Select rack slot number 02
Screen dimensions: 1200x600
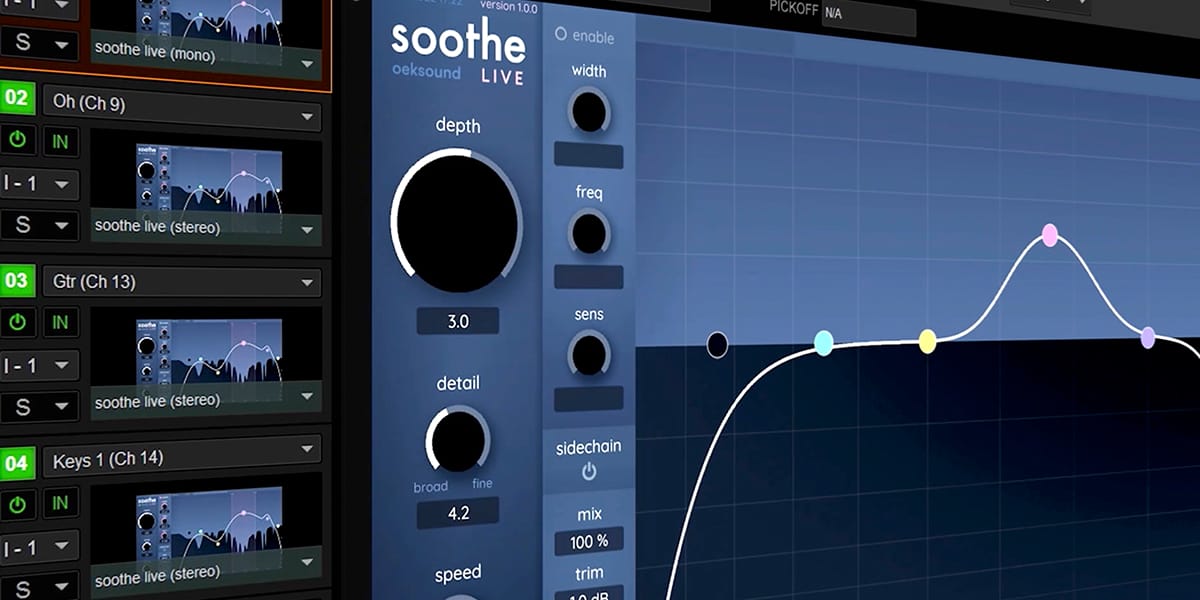point(16,100)
